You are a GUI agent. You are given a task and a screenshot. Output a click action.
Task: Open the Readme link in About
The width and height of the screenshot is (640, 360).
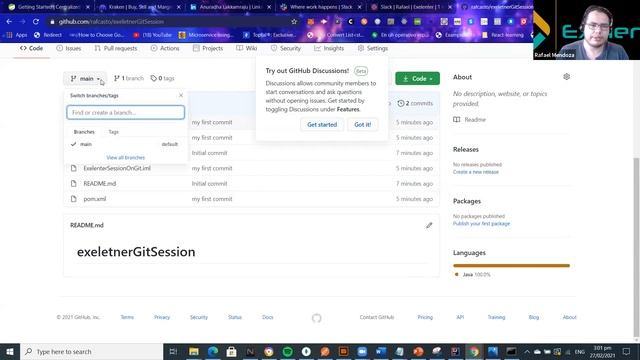(x=469, y=120)
